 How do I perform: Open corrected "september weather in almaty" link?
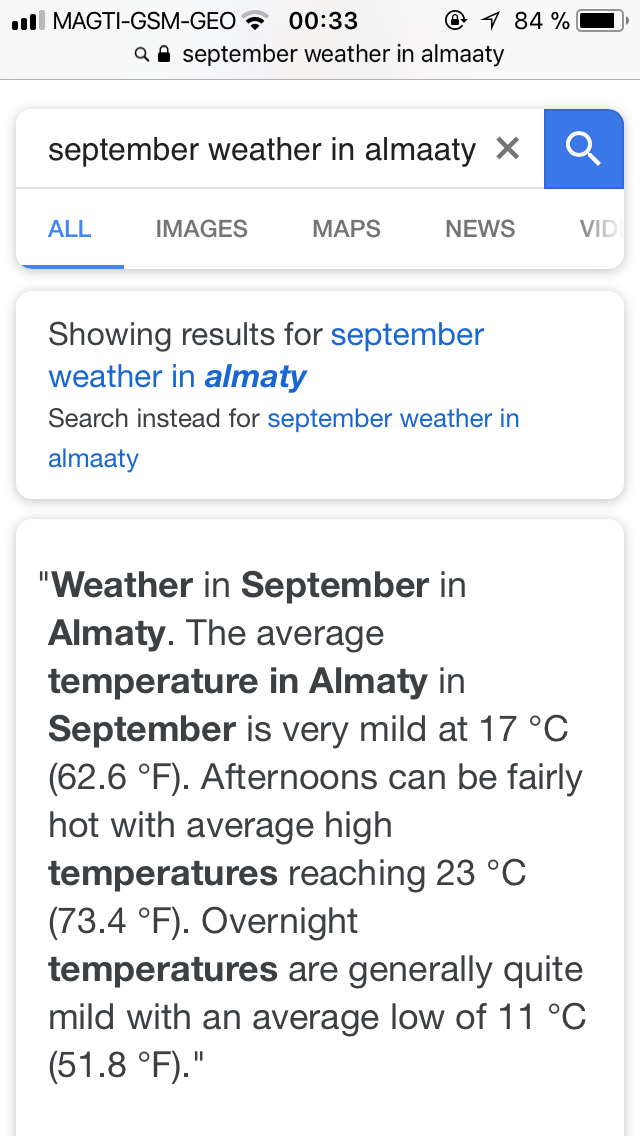tap(266, 355)
